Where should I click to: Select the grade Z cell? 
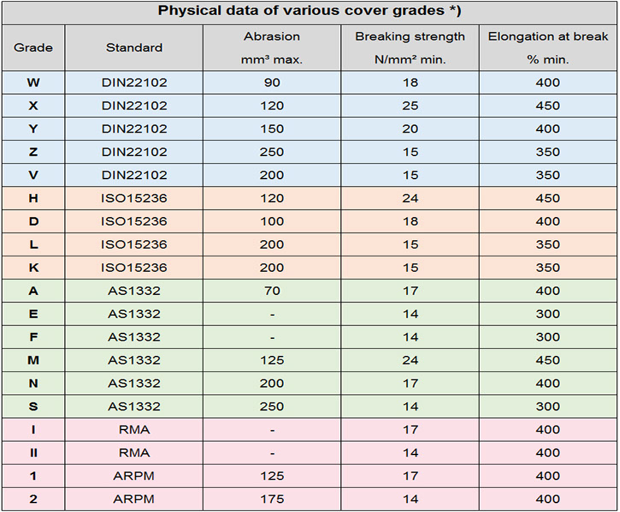pyautogui.click(x=33, y=152)
